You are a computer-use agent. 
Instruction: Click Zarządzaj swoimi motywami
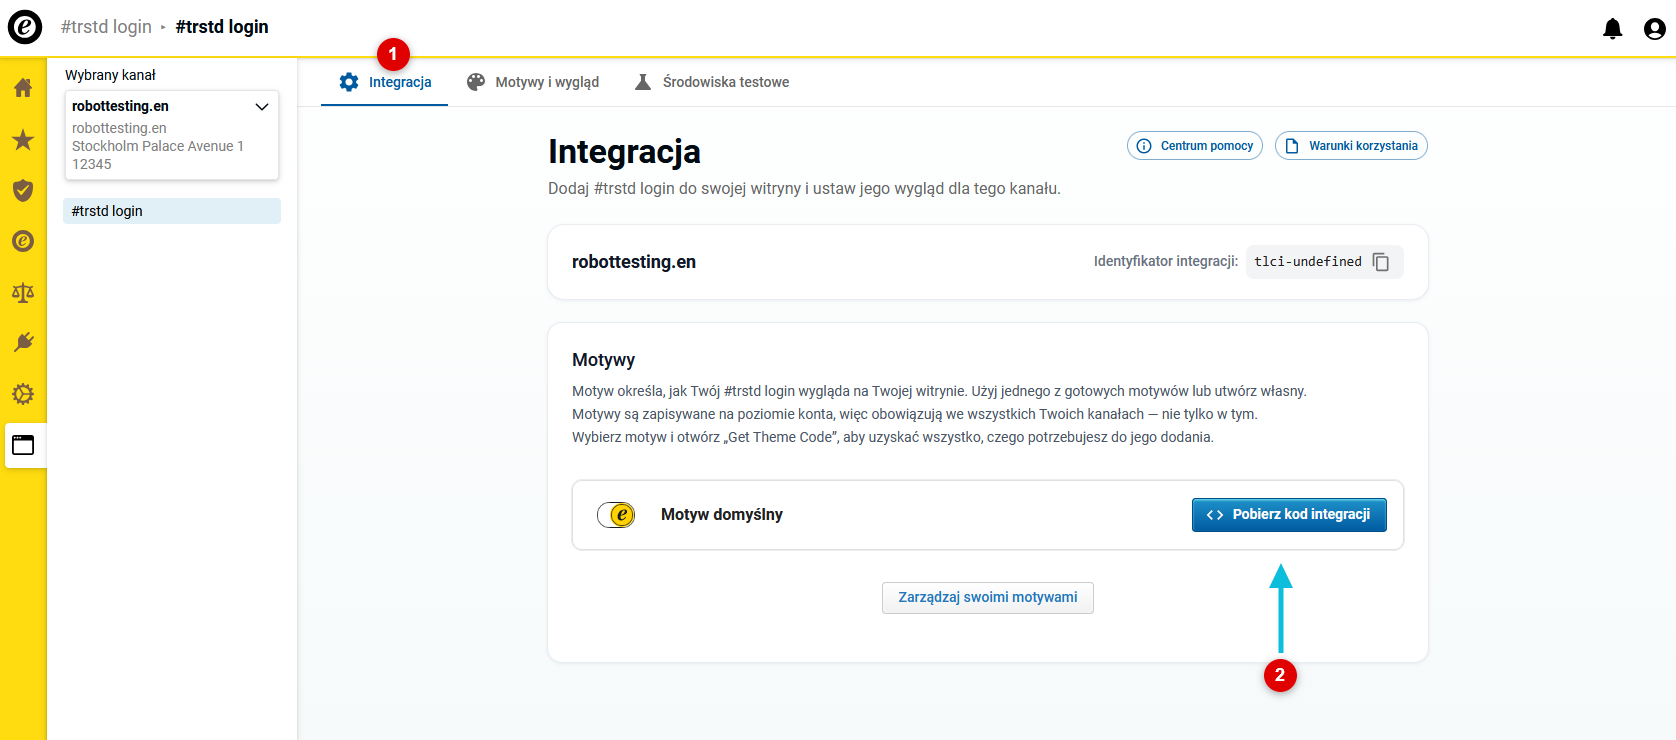tap(988, 598)
